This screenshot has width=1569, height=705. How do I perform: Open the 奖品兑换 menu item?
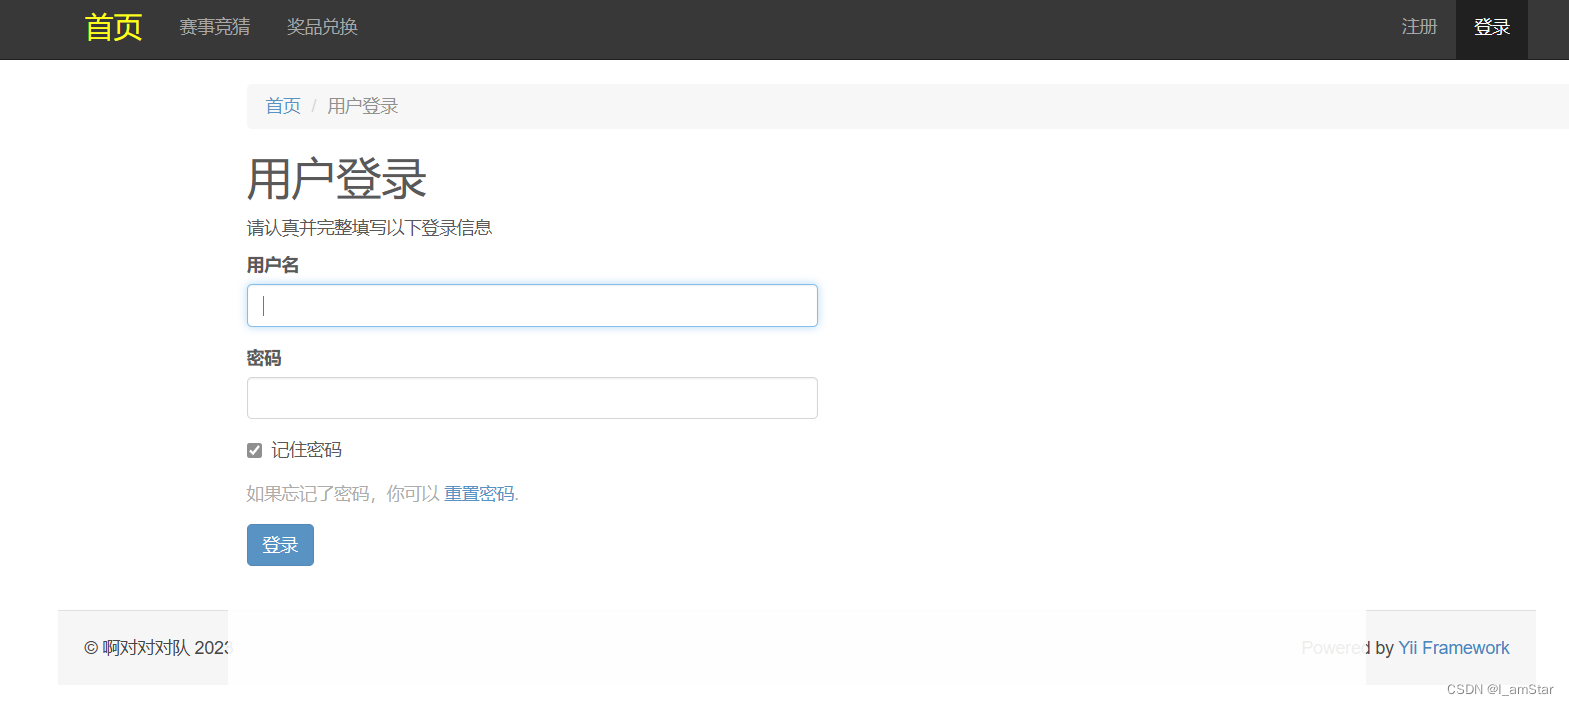[322, 27]
